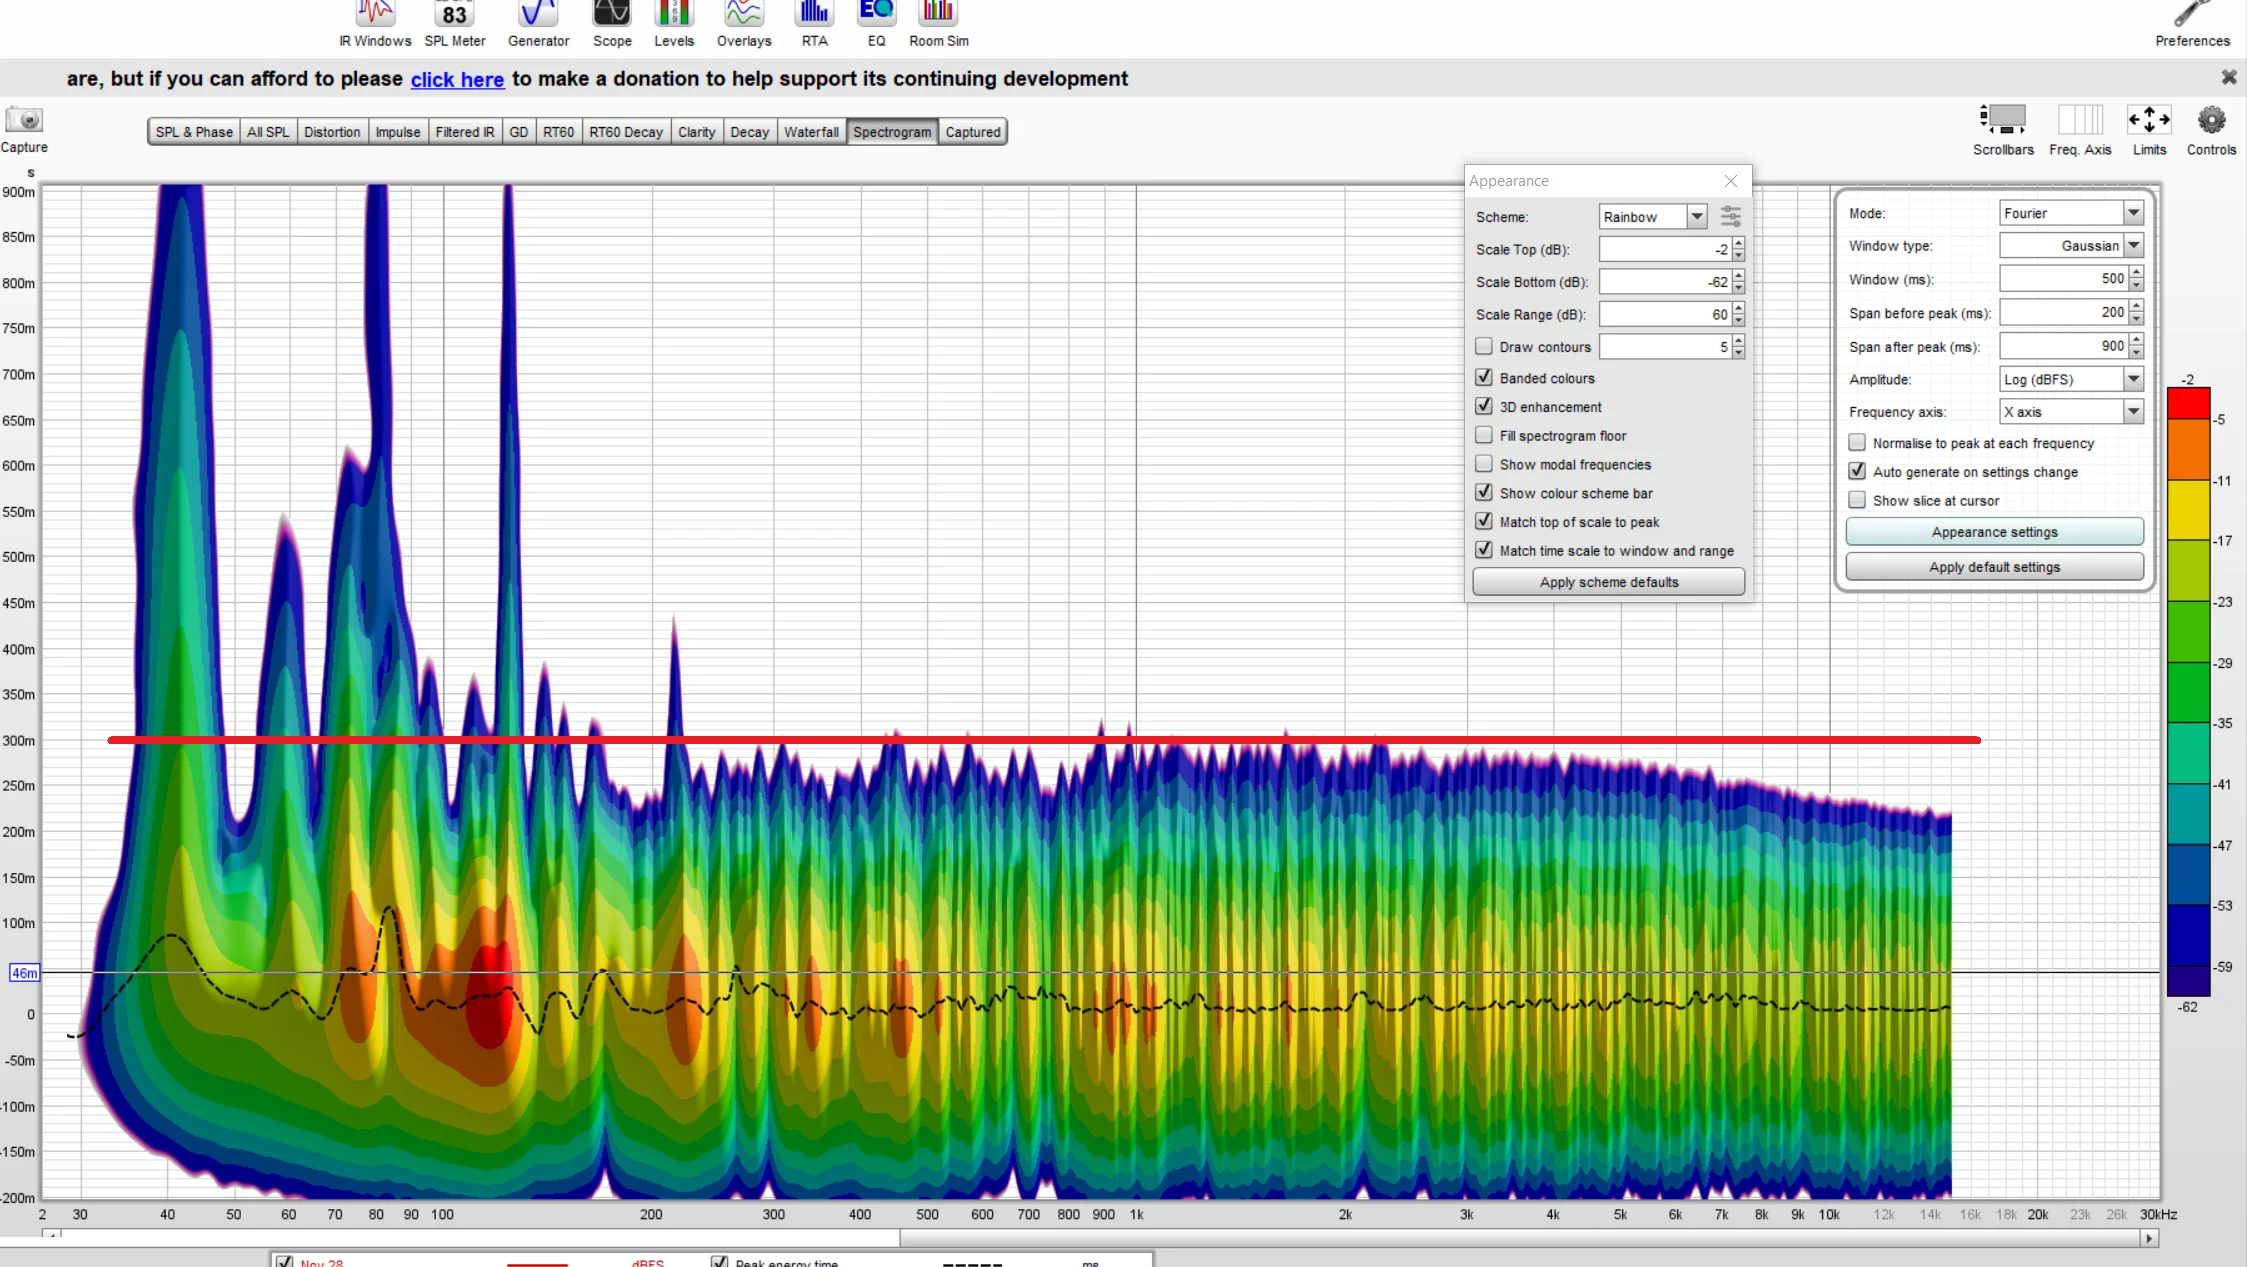Open the SPL Meter
Image resolution: width=2247 pixels, height=1267 pixels.
tap(455, 23)
